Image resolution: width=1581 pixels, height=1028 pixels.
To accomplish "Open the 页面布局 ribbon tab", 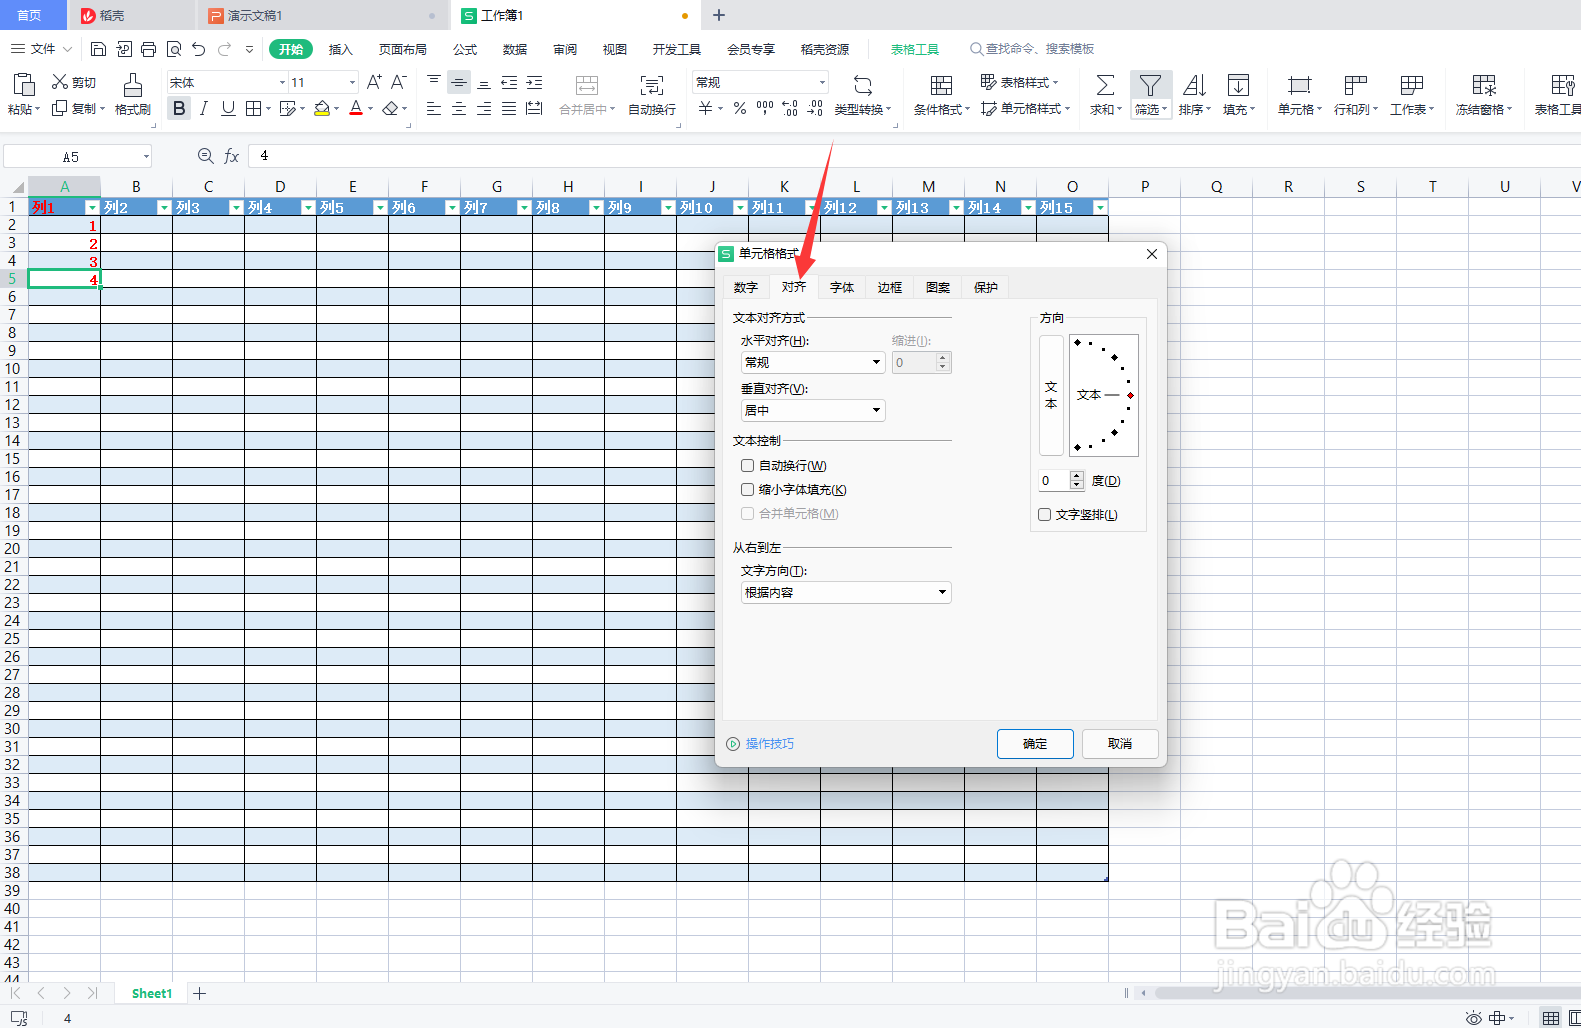I will point(403,49).
